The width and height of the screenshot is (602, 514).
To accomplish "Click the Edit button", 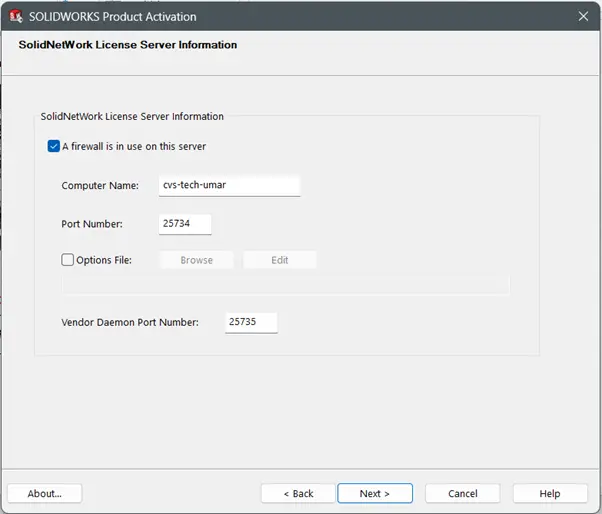I will [x=280, y=260].
